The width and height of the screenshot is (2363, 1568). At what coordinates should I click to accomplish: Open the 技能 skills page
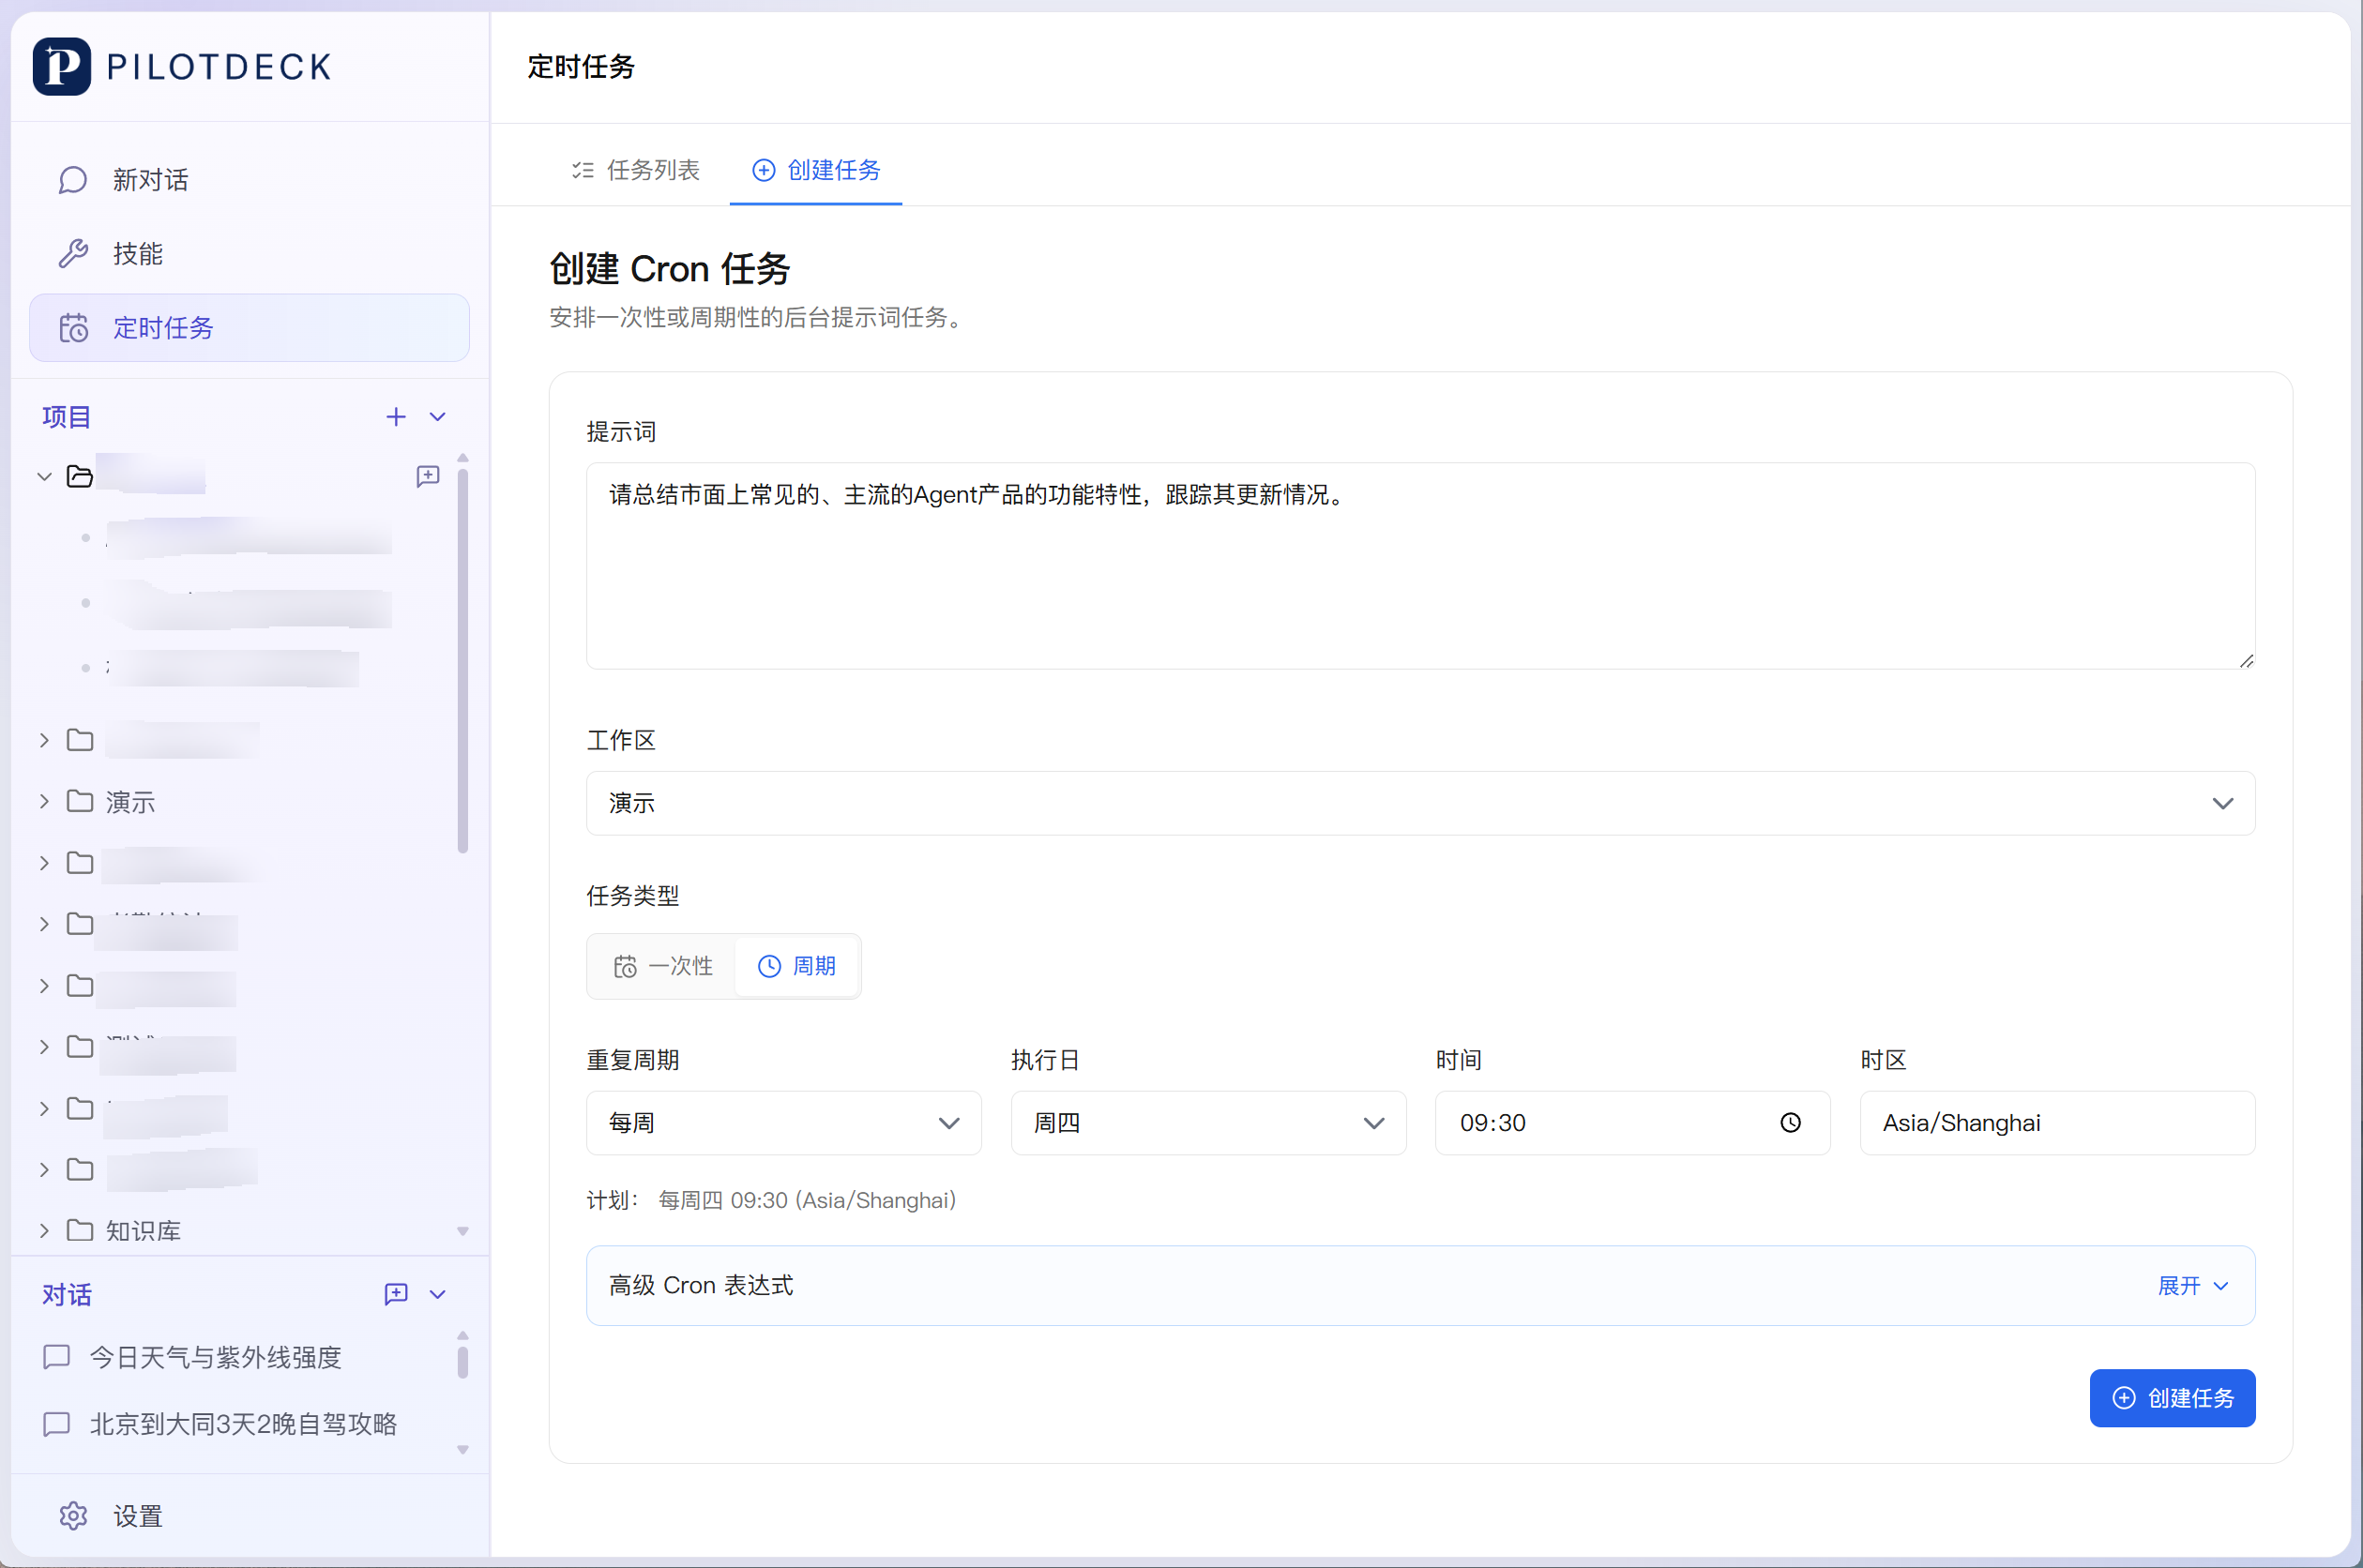click(x=249, y=254)
